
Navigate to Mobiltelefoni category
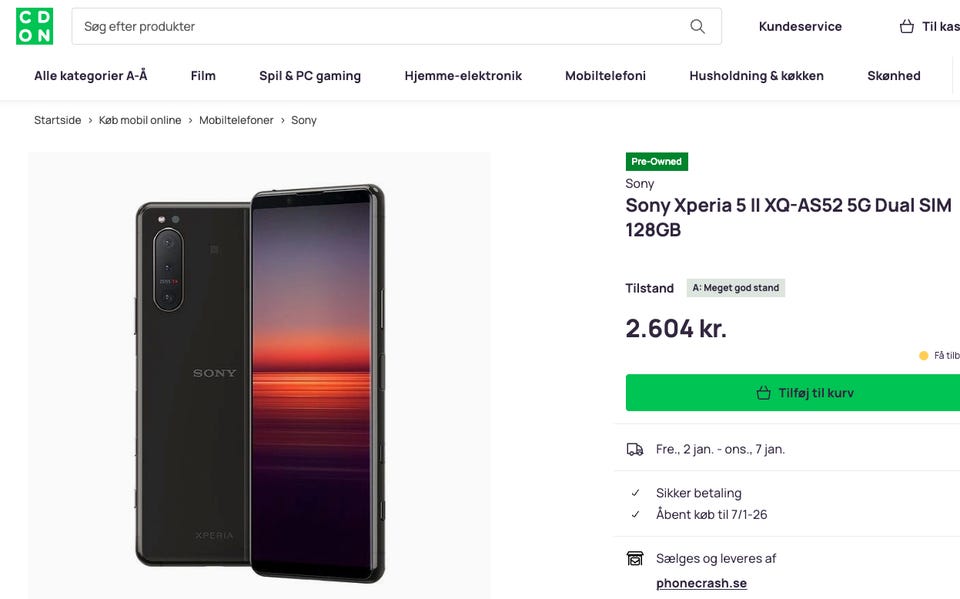605,76
